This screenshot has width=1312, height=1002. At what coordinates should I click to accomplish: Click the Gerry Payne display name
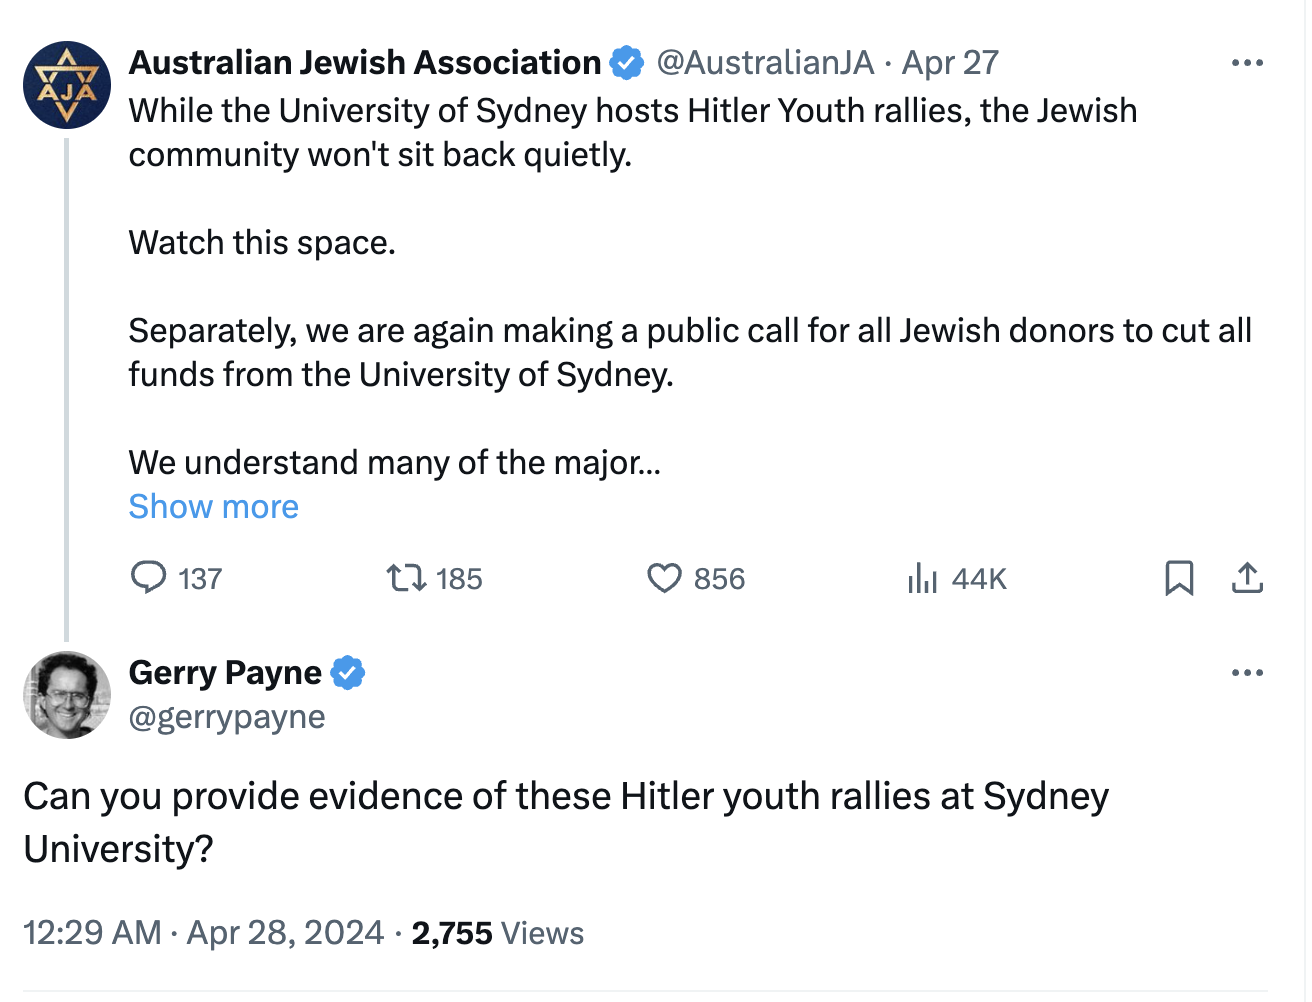point(225,673)
